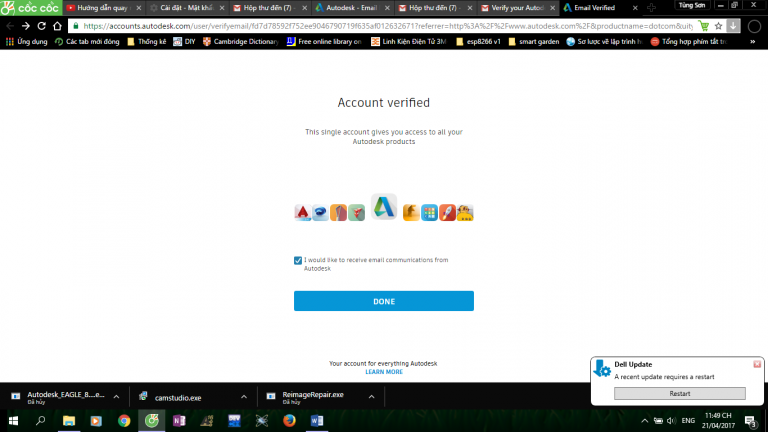Click the Cốc Cốc browser logo
Screen dimensions: 768x432
click(31, 8)
